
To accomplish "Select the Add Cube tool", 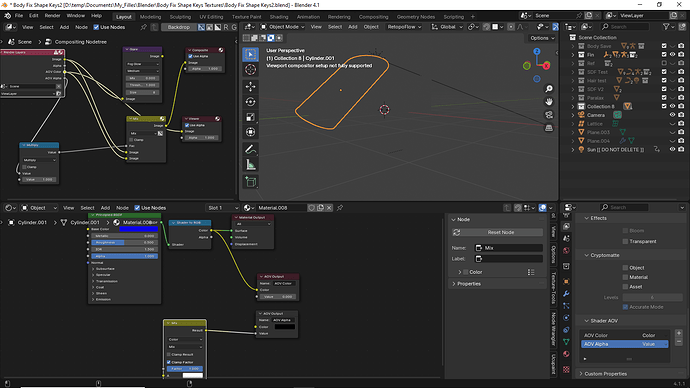I will point(250,182).
